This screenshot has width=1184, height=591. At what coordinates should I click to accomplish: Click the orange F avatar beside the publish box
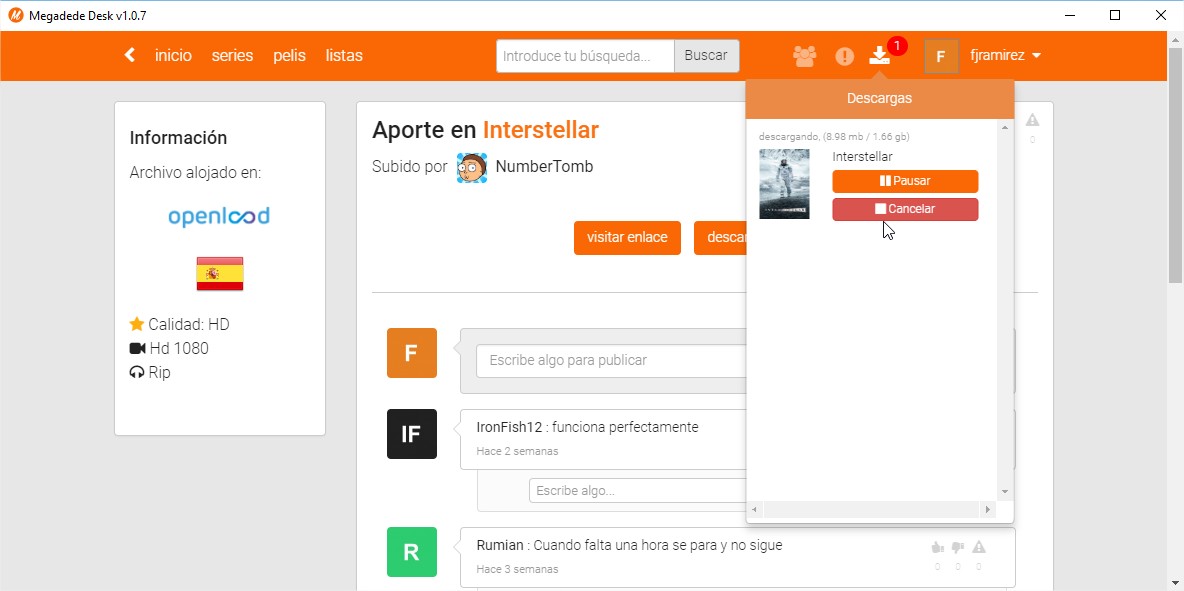(412, 352)
